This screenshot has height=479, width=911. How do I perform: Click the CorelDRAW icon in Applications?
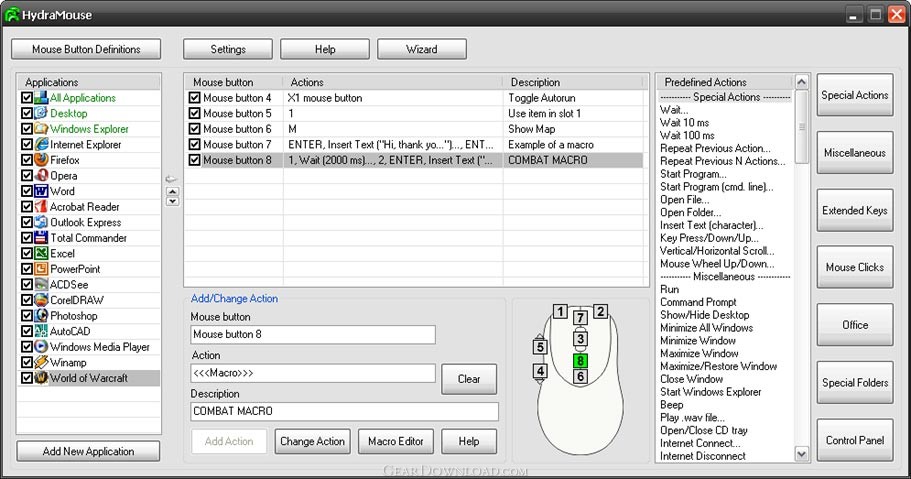41,300
